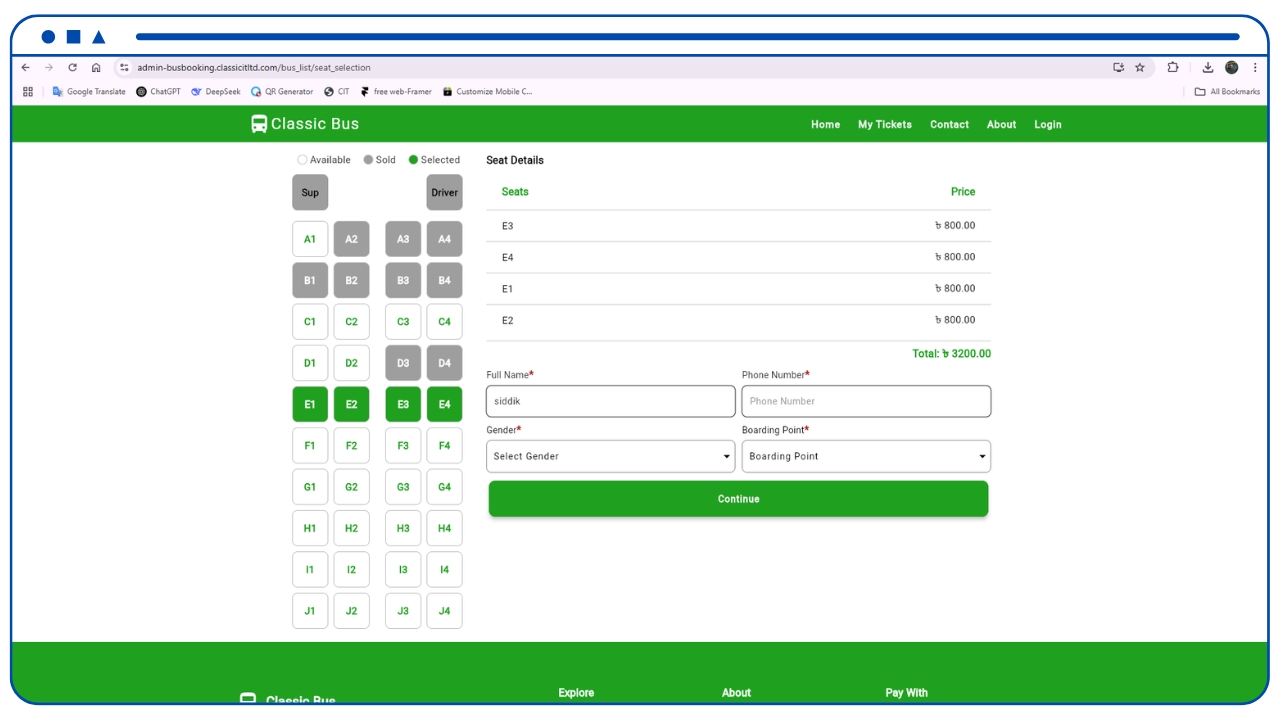Select available seat I3
Image resolution: width=1280 pixels, height=720 pixels.
403,570
